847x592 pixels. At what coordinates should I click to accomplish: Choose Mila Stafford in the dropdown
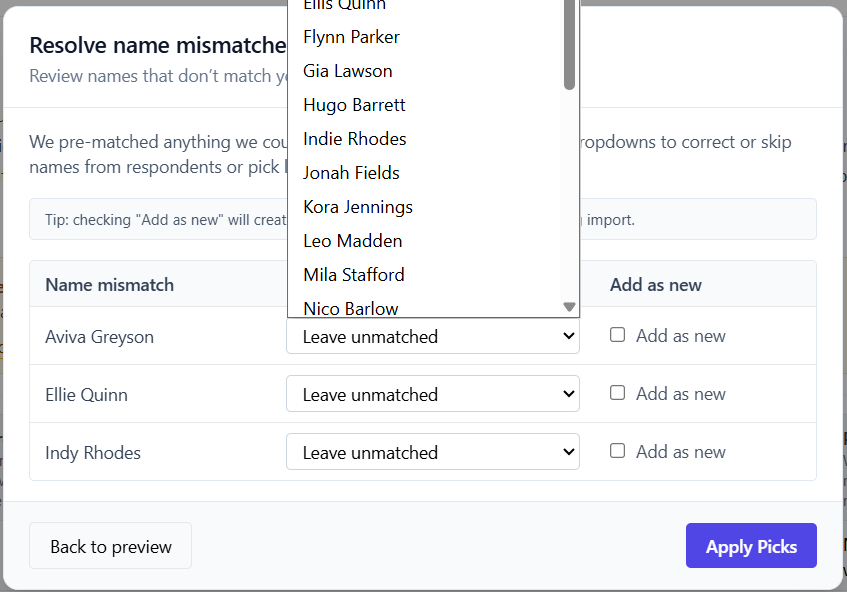(x=353, y=274)
